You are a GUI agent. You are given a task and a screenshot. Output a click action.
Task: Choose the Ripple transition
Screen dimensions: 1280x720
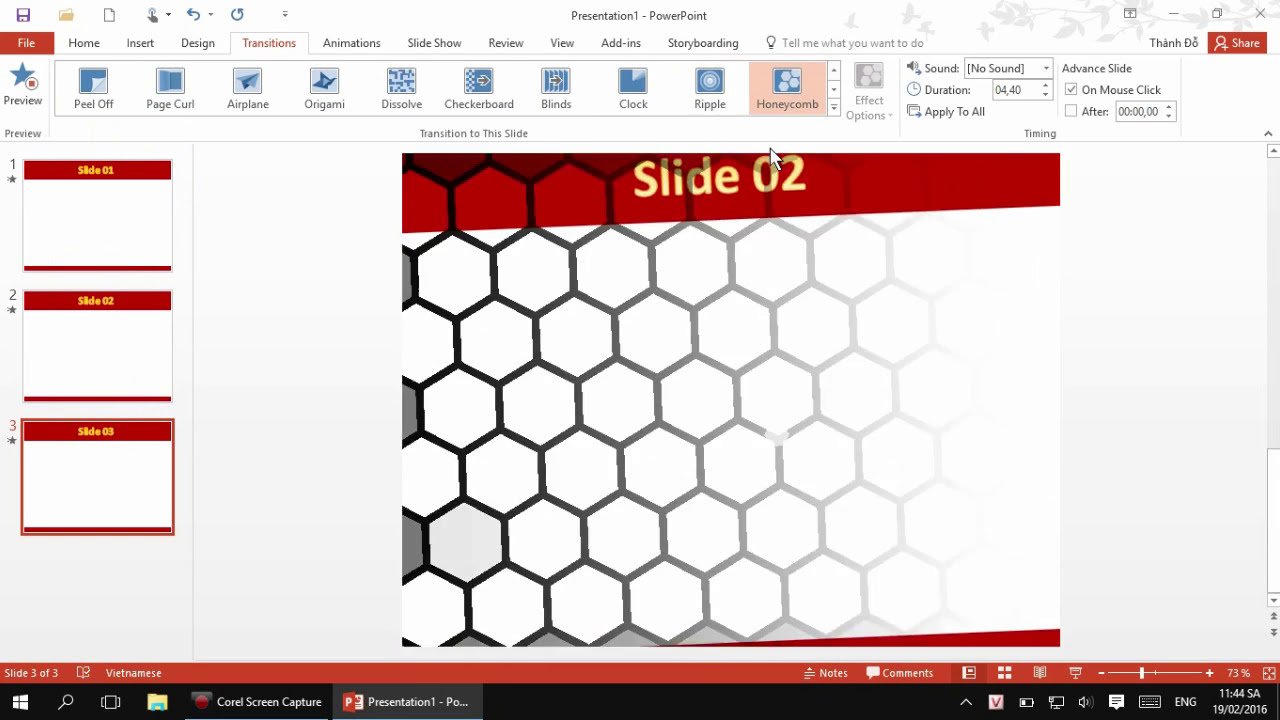tap(710, 88)
